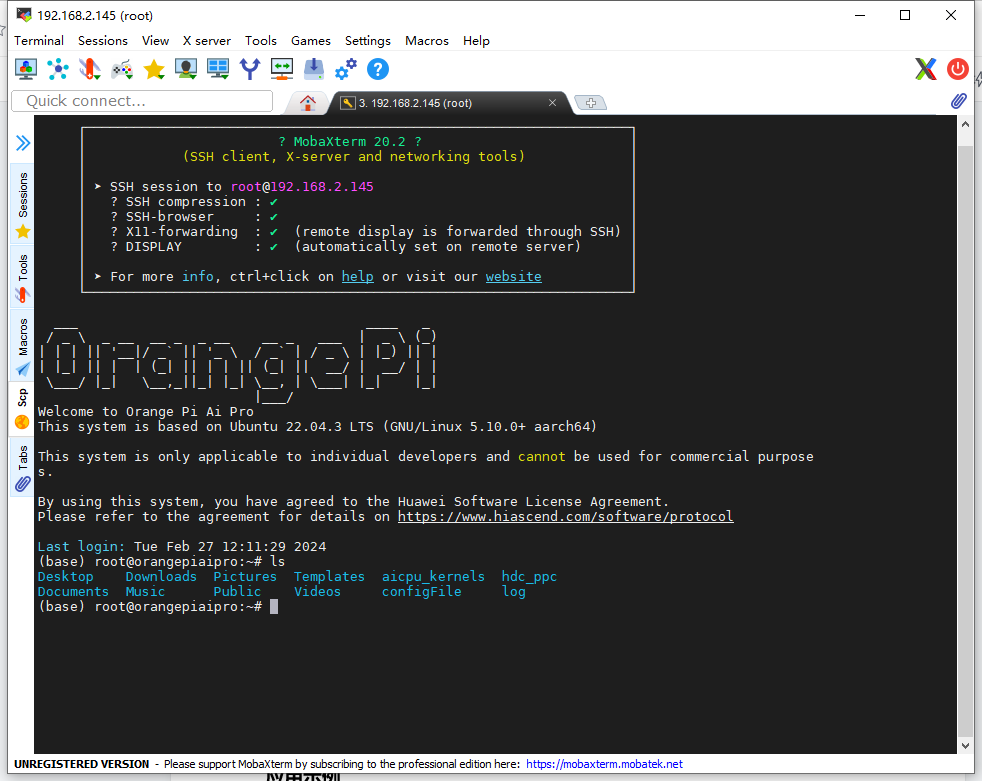The image size is (982, 781).
Task: Open the Games menu
Action: tap(311, 41)
